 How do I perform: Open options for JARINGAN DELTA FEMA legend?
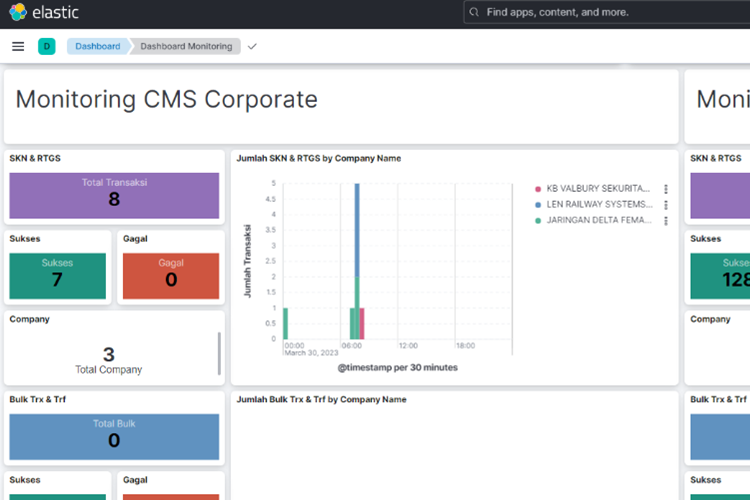pos(666,220)
